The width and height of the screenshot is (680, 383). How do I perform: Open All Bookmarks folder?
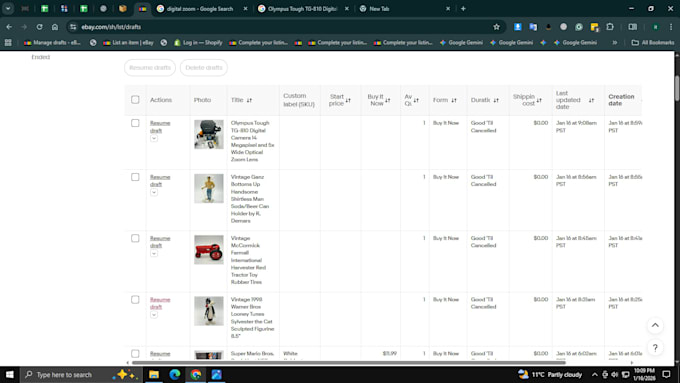pyautogui.click(x=653, y=43)
